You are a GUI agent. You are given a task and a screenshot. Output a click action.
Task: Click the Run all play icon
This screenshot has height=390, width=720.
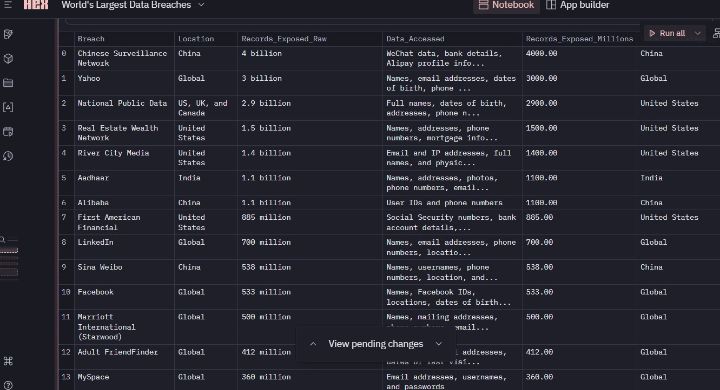(652, 33)
